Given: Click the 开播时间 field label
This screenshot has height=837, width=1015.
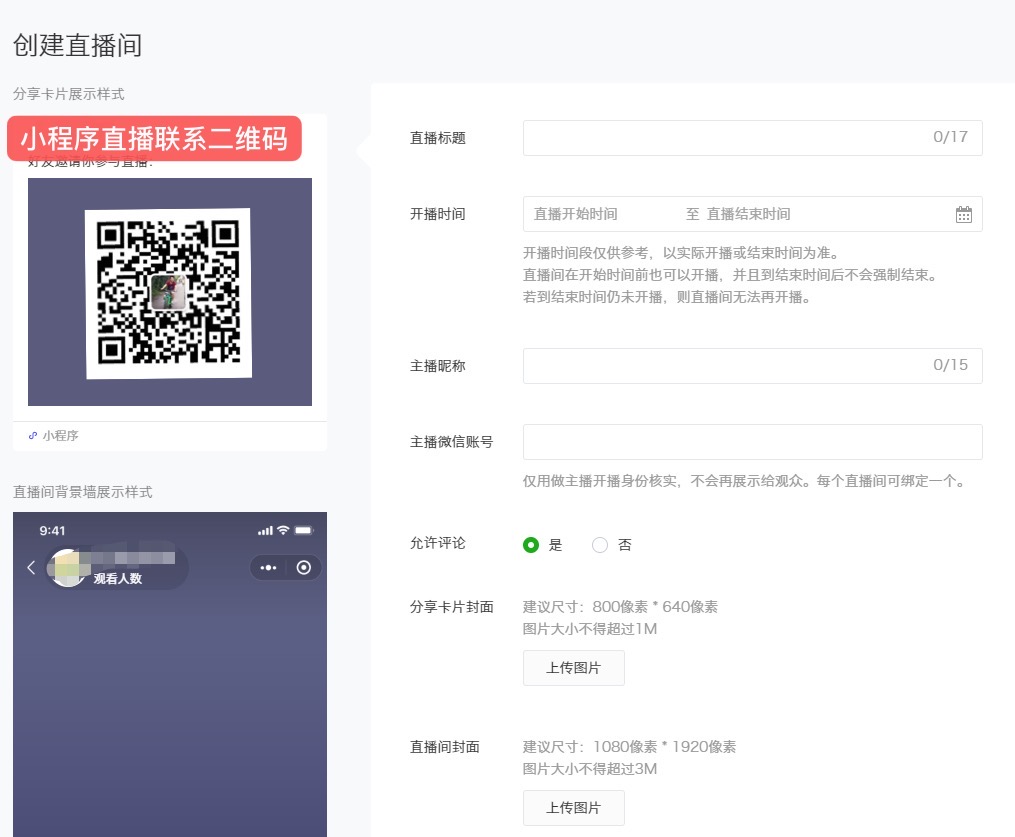Looking at the screenshot, I should (438, 214).
